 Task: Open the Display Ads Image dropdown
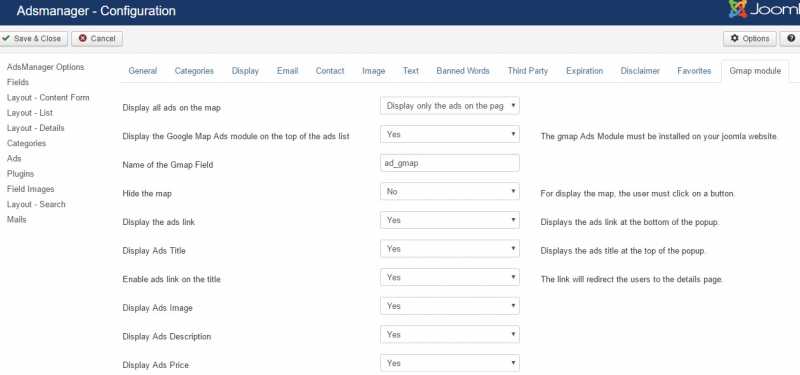coord(450,306)
